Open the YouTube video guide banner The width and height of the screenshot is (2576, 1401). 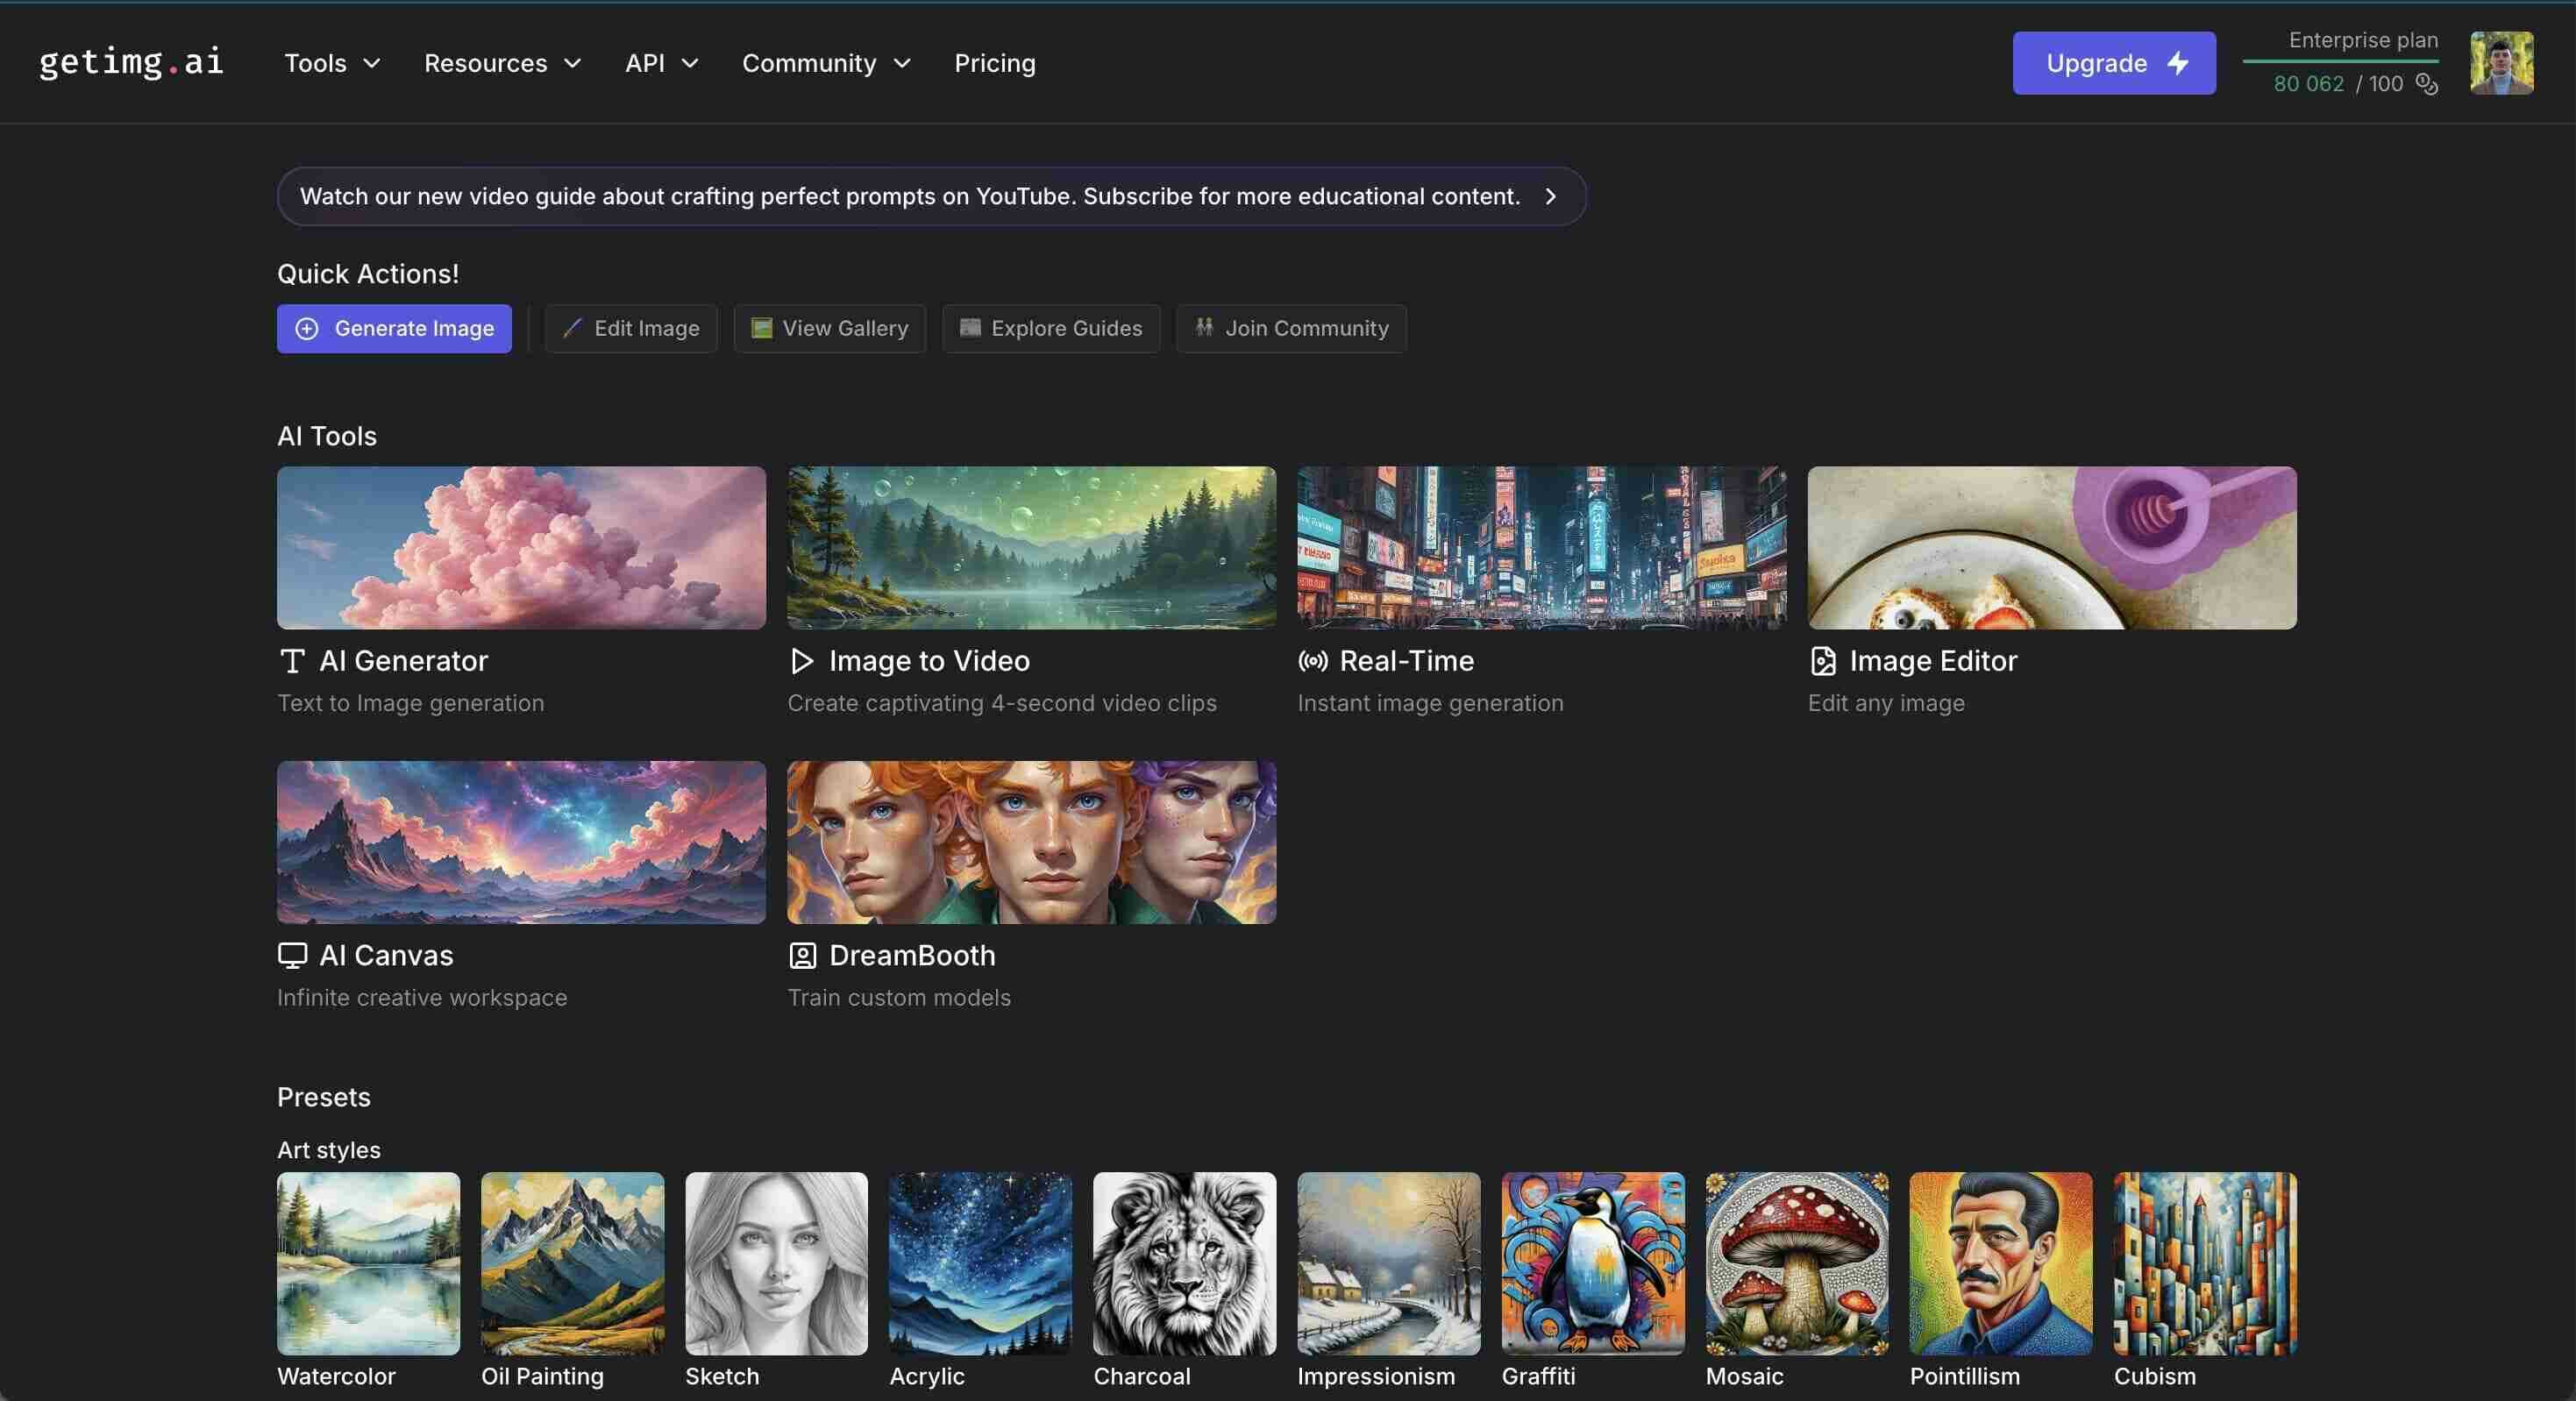coord(930,196)
